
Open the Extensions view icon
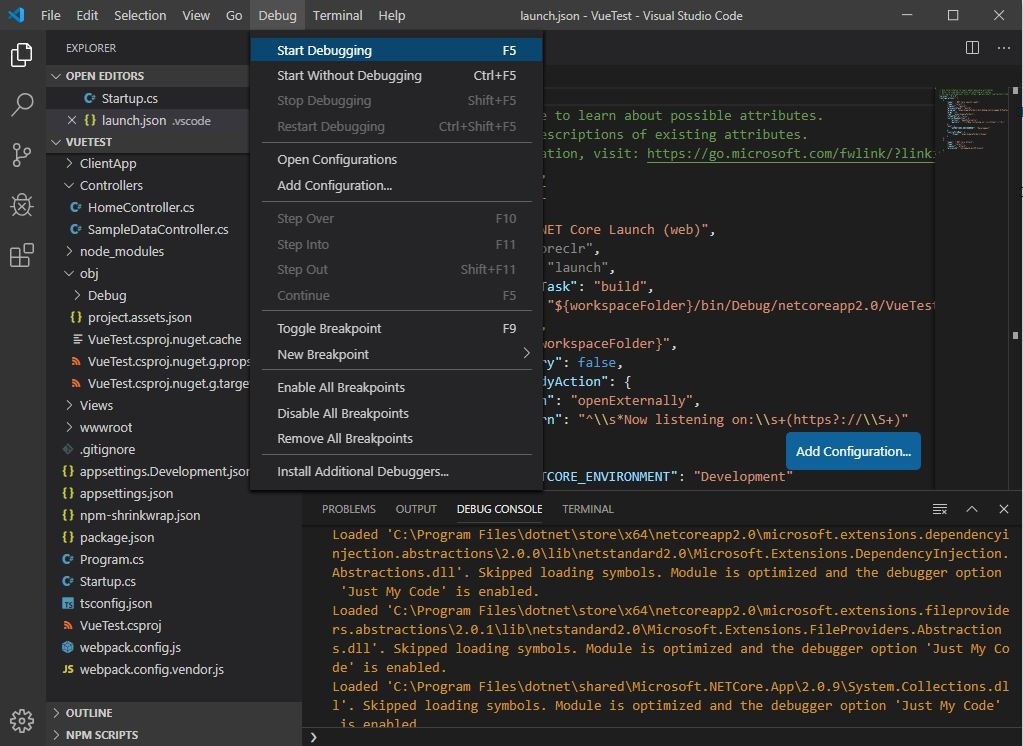pos(22,256)
